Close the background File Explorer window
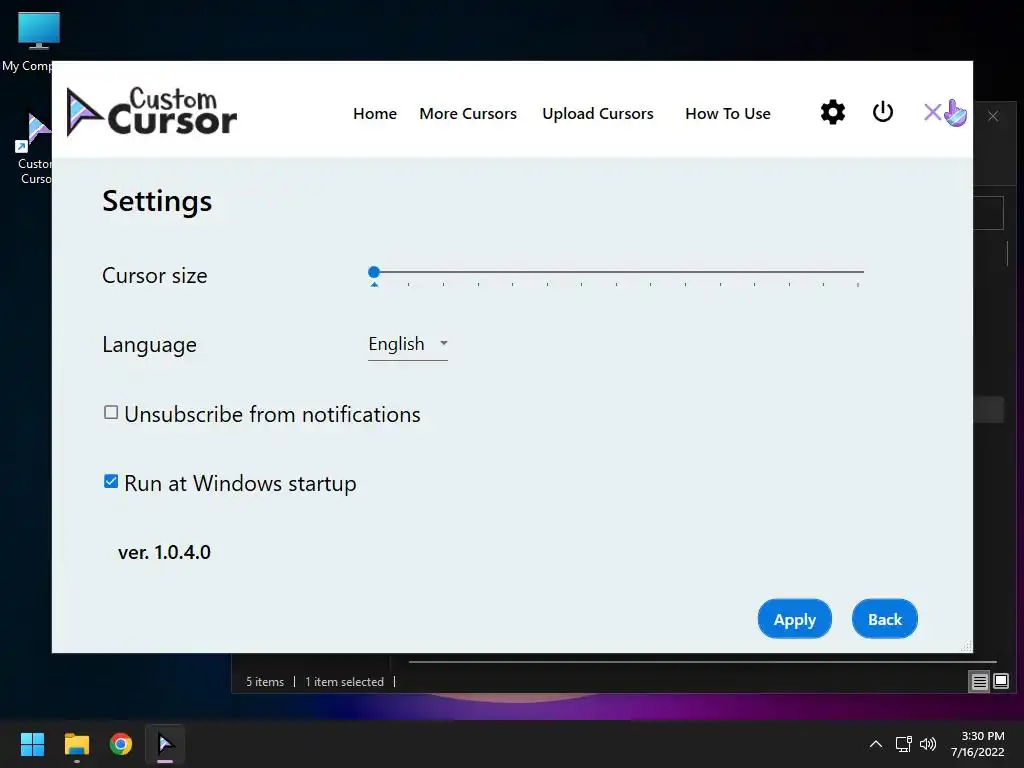Viewport: 1024px width, 768px height. 993,116
